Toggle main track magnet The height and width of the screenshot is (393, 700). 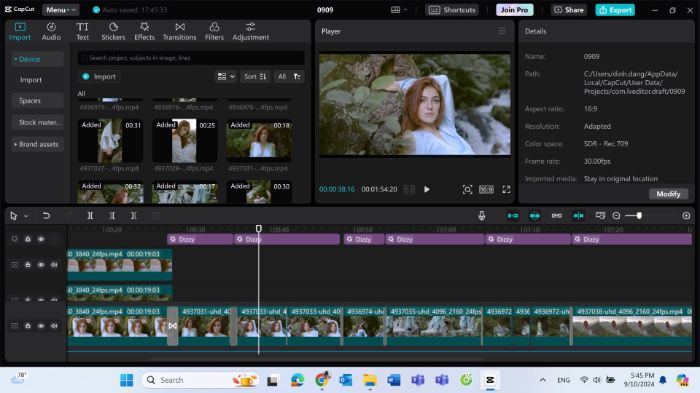[512, 216]
